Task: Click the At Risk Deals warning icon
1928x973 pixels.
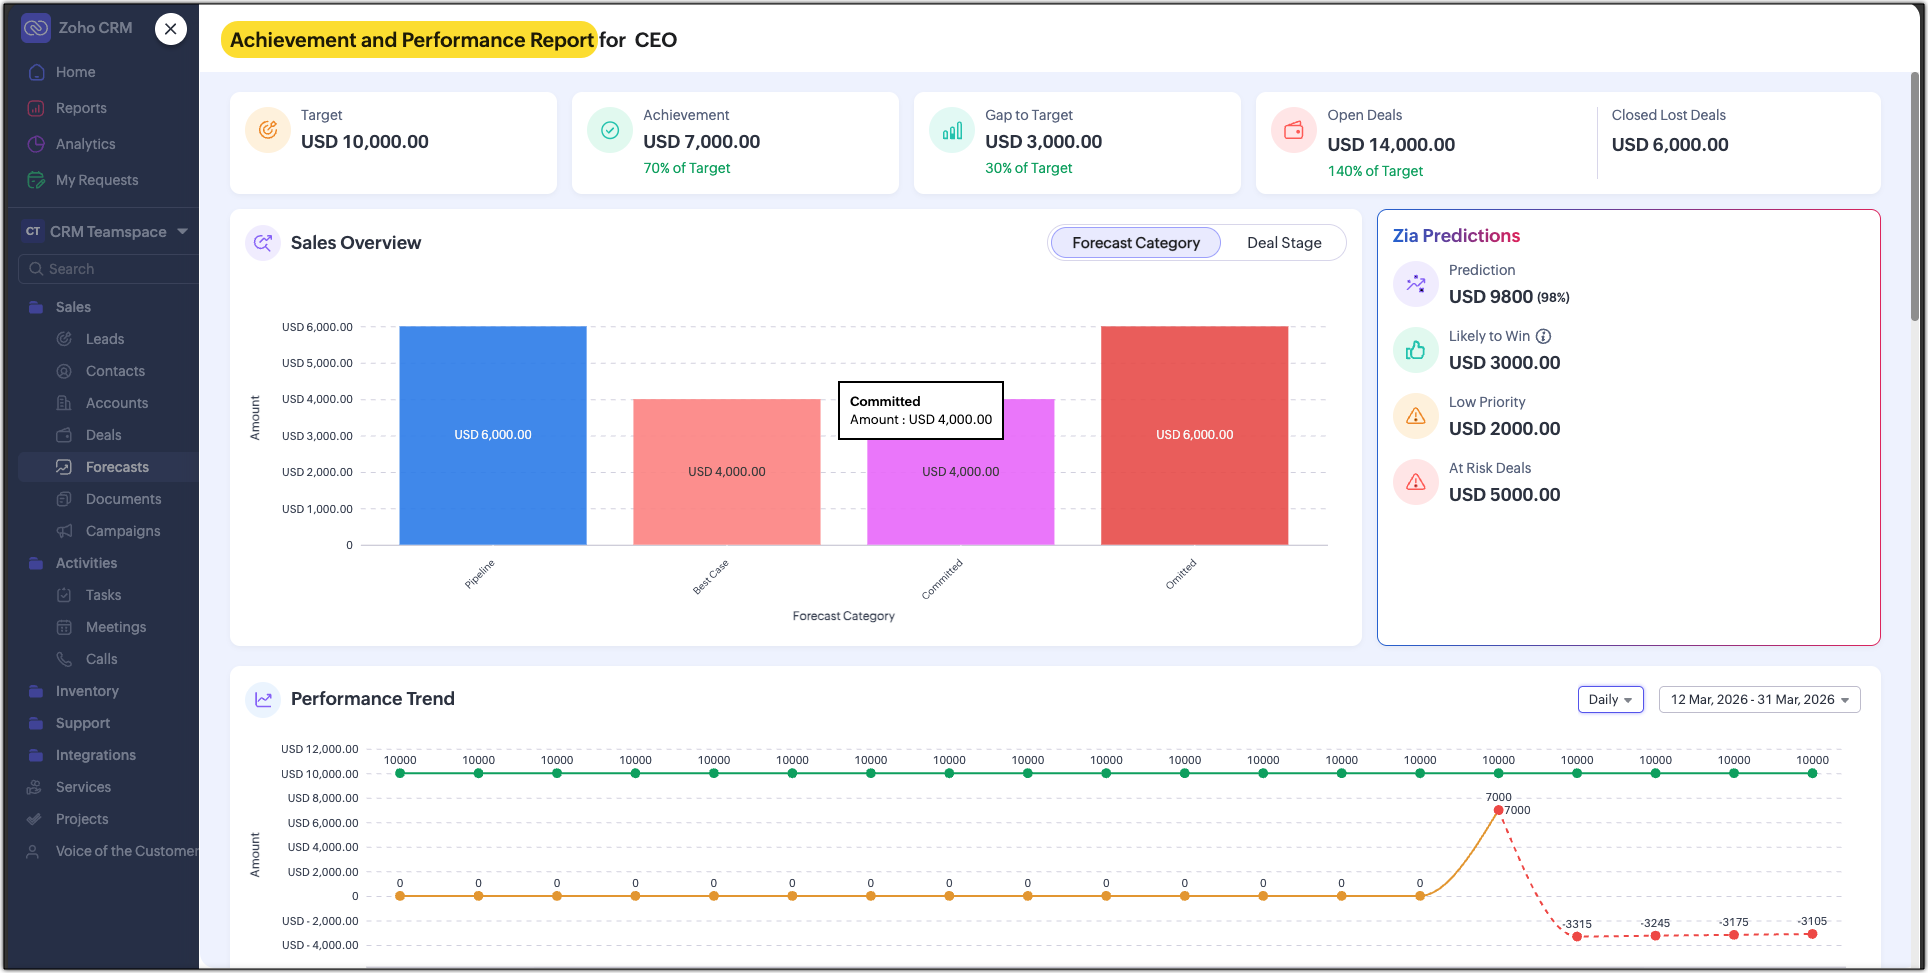Action: [1416, 482]
